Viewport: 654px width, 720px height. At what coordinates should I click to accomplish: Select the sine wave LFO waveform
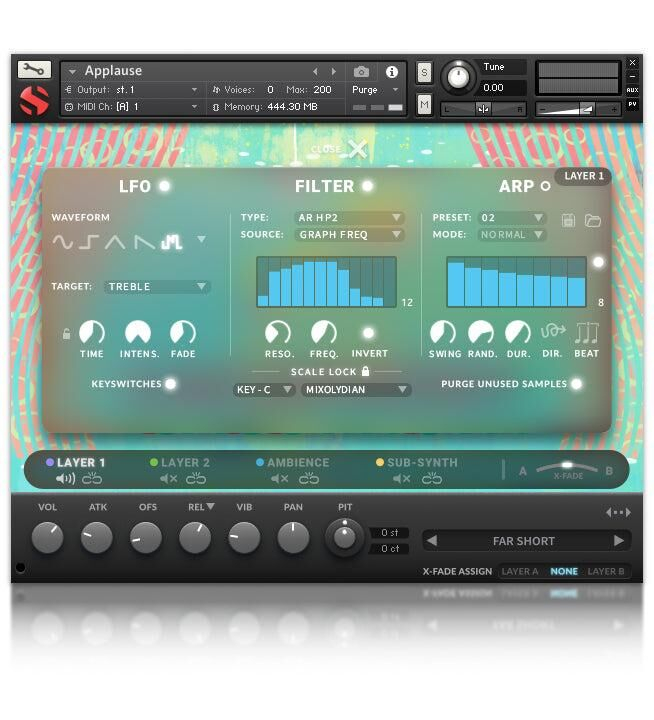(62, 242)
